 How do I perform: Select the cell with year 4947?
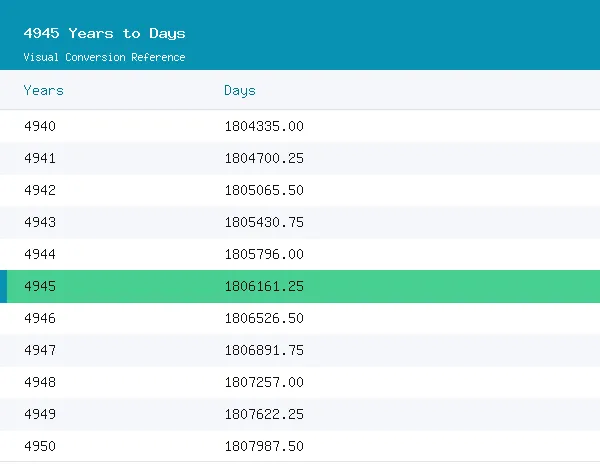click(x=40, y=350)
